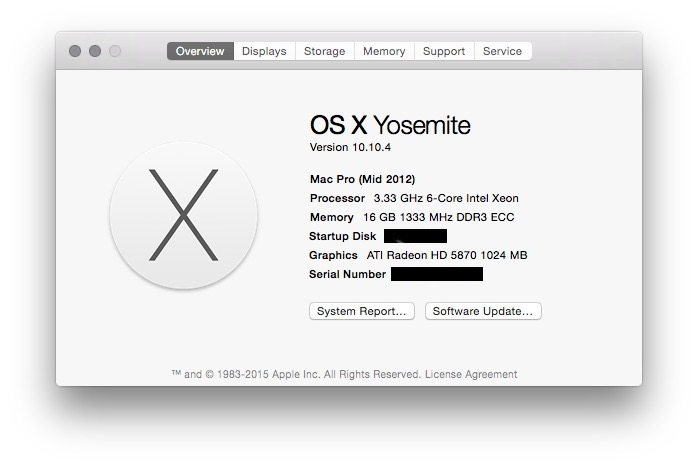Close the About This Mac window
The height and width of the screenshot is (466, 698).
click(75, 51)
